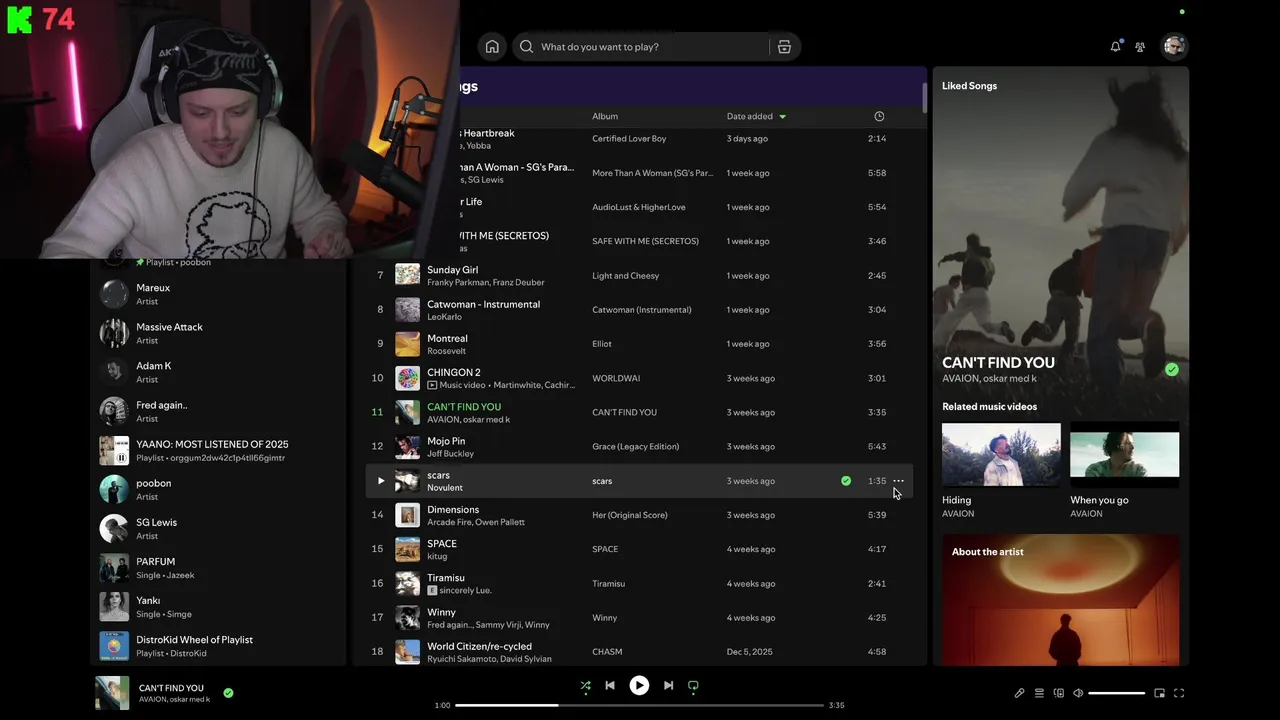Open the user profile avatar
1280x720 pixels.
[1174, 46]
